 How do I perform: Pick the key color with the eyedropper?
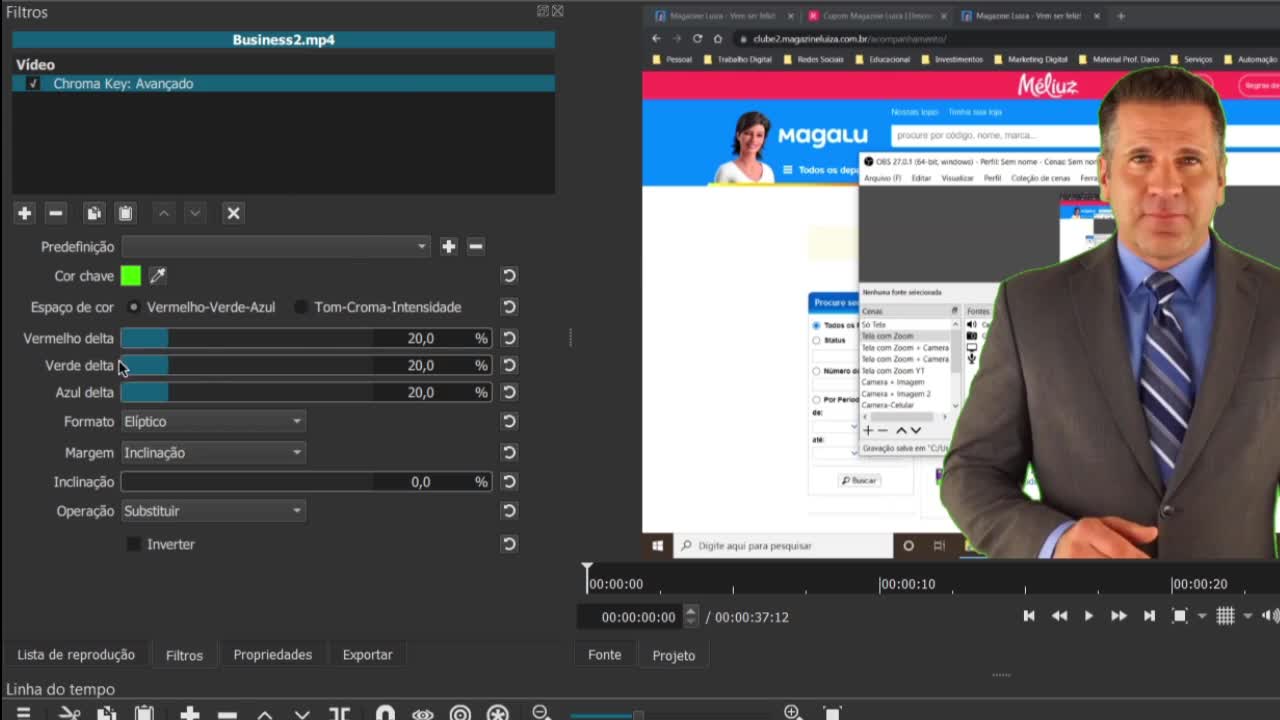pyautogui.click(x=157, y=275)
